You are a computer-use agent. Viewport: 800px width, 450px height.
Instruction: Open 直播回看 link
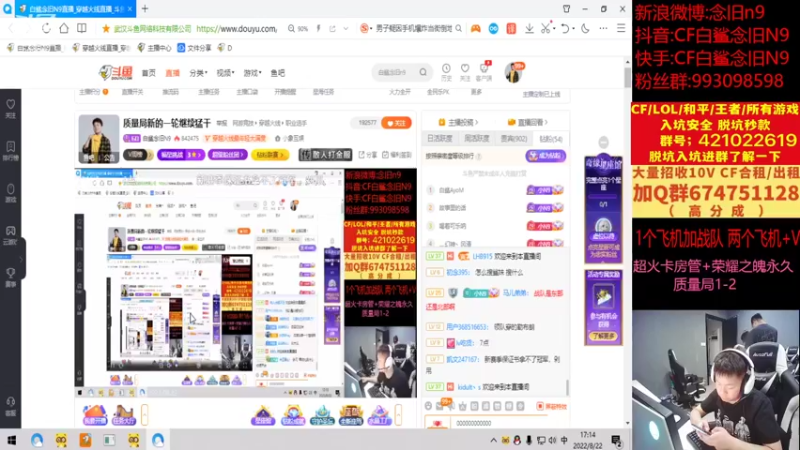[x=528, y=122]
